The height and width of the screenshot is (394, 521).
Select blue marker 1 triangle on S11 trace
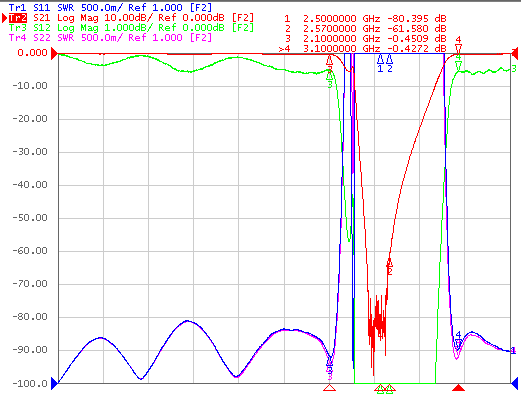click(380, 59)
